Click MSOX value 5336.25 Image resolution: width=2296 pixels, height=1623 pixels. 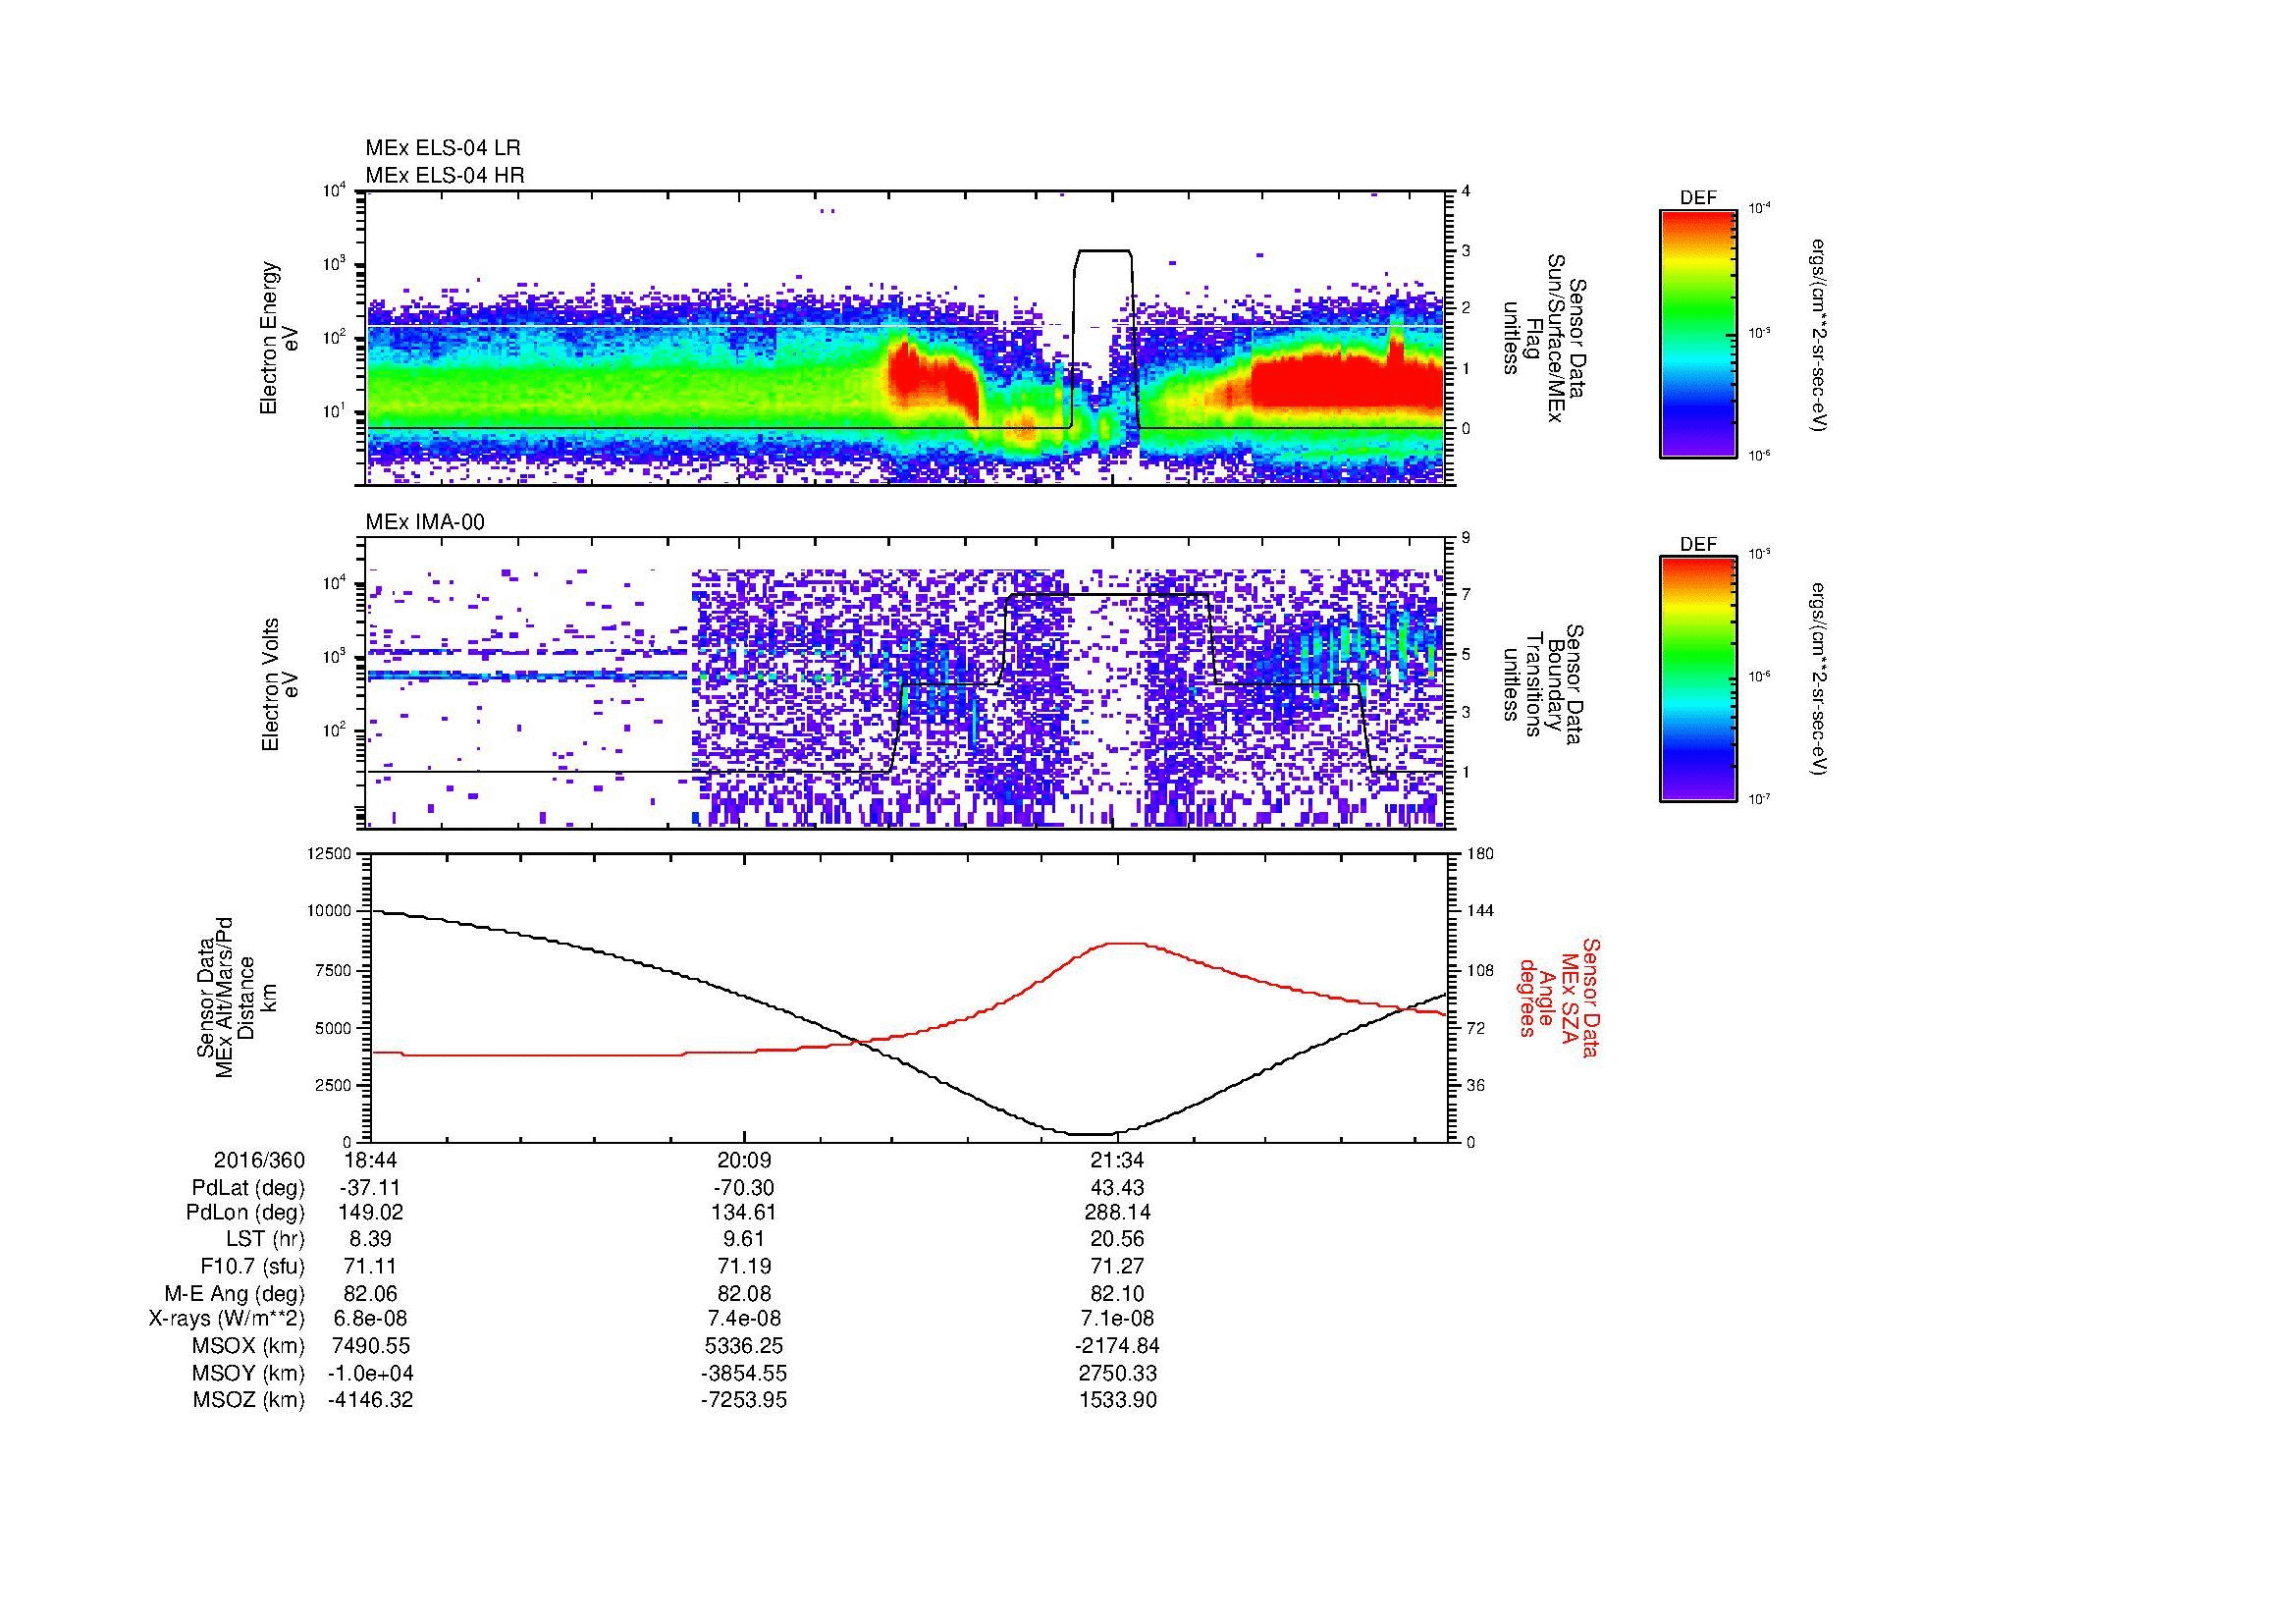(x=744, y=1346)
